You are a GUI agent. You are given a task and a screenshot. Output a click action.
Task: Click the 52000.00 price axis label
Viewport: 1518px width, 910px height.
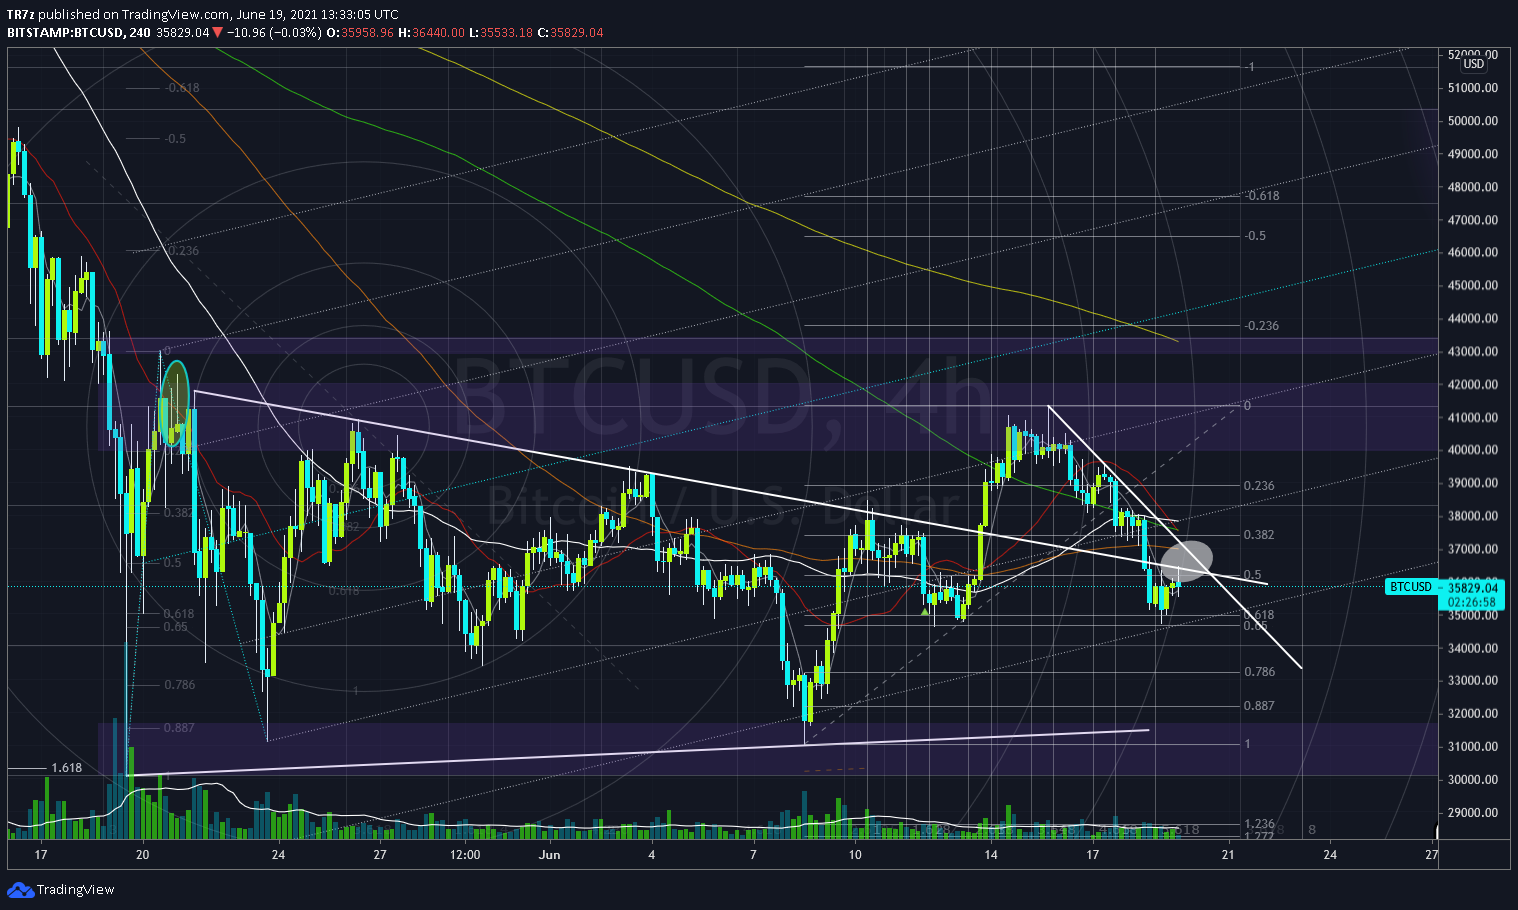[1473, 54]
